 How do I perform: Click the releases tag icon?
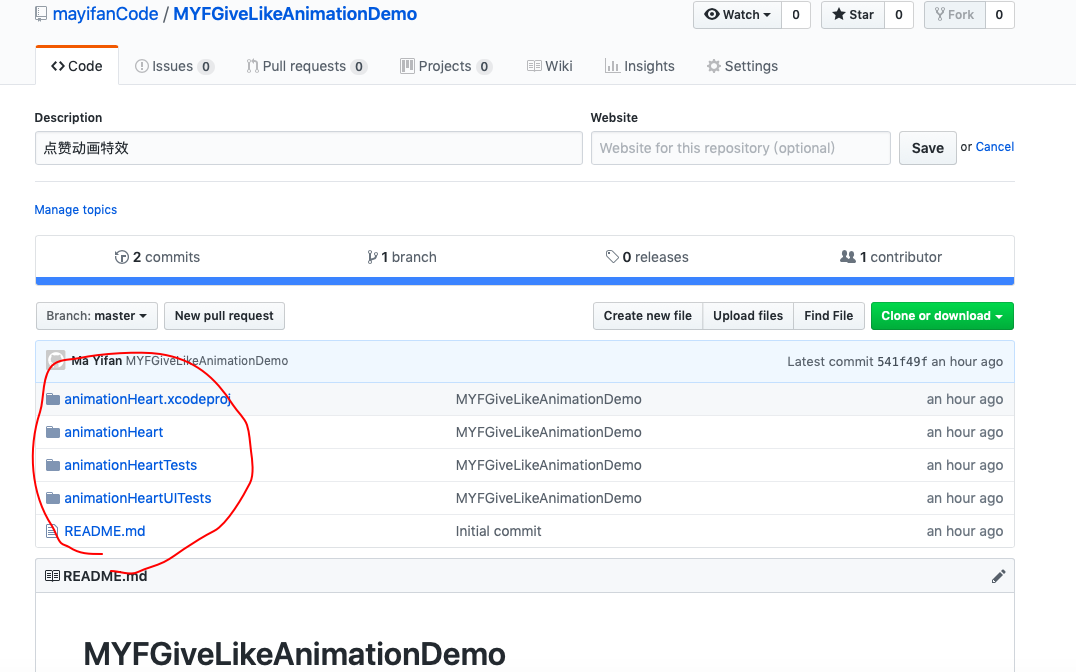coord(612,257)
